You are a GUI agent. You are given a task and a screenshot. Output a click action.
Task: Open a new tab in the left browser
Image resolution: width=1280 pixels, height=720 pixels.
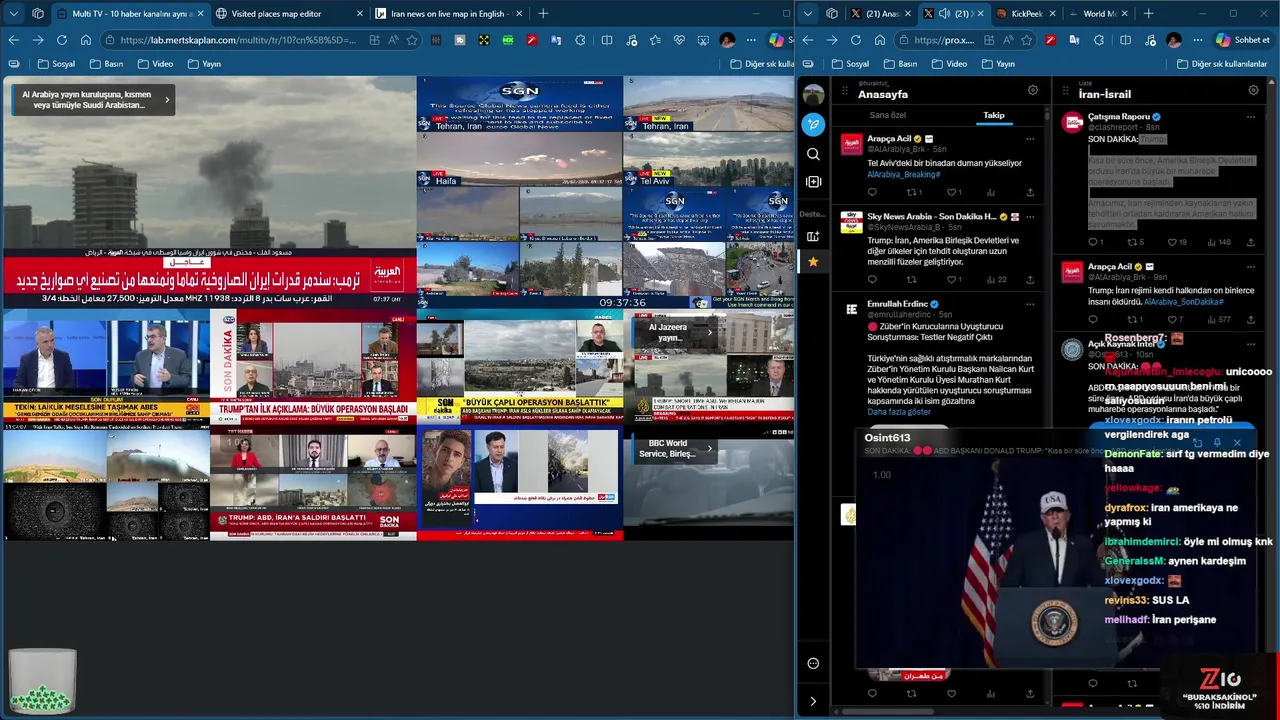click(x=543, y=14)
